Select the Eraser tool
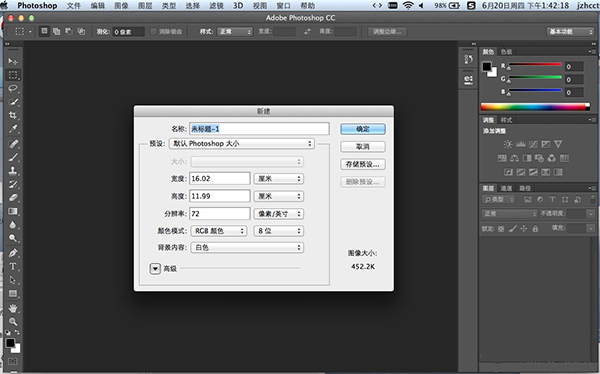This screenshot has width=600, height=374. (x=13, y=198)
